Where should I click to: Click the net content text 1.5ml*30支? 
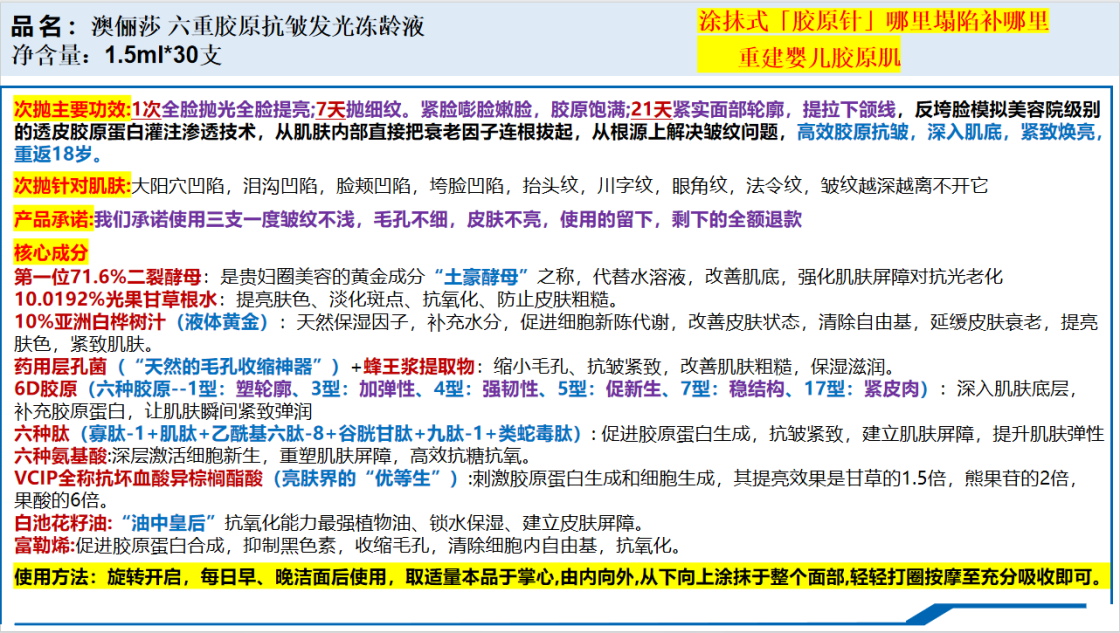(x=163, y=55)
